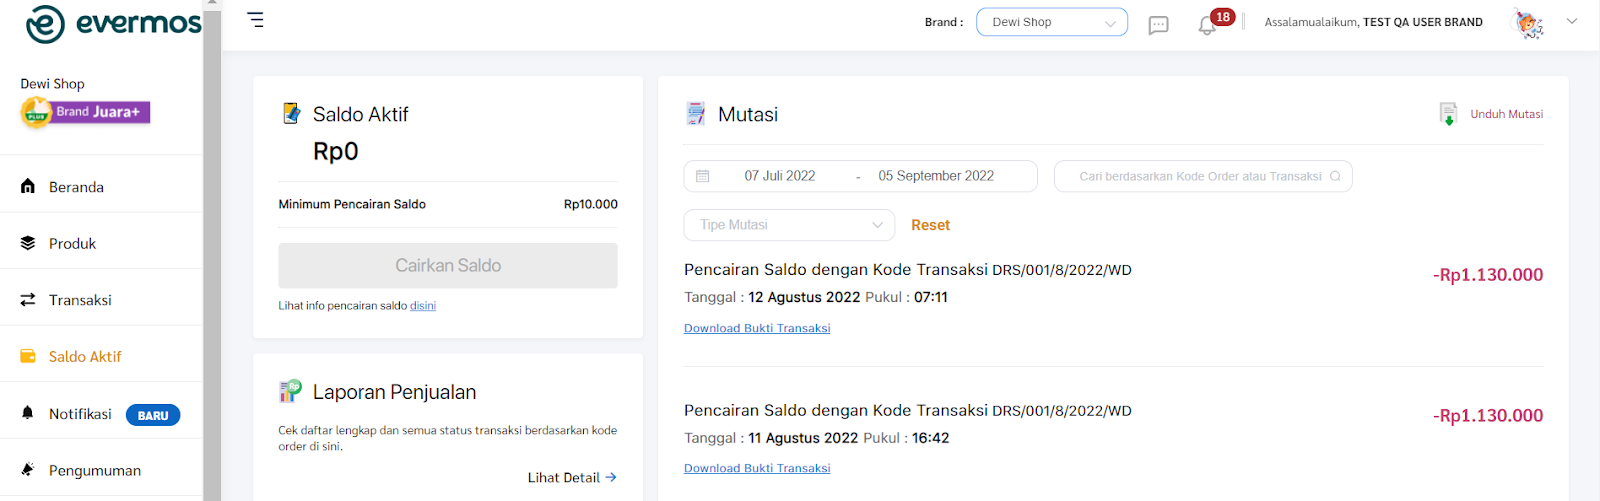Click the Rp10.000 minimum value
This screenshot has width=1600, height=501.
[591, 204]
